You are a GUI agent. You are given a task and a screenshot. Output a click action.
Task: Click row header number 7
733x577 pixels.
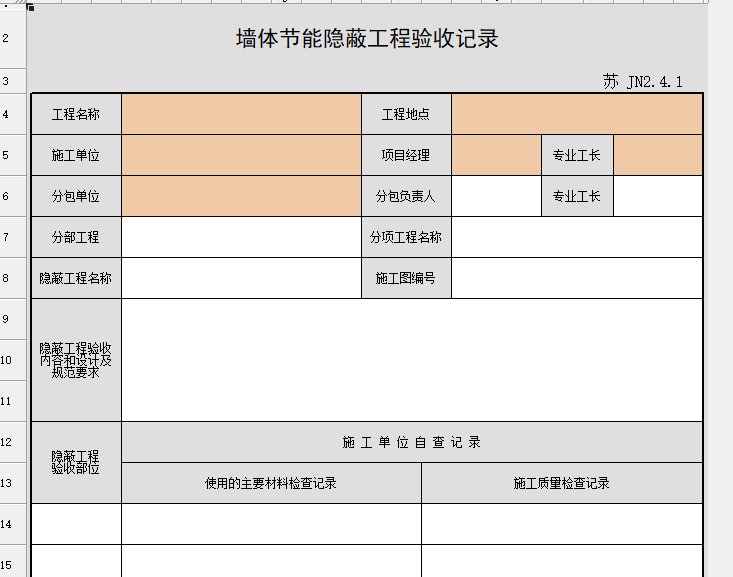pyautogui.click(x=7, y=237)
